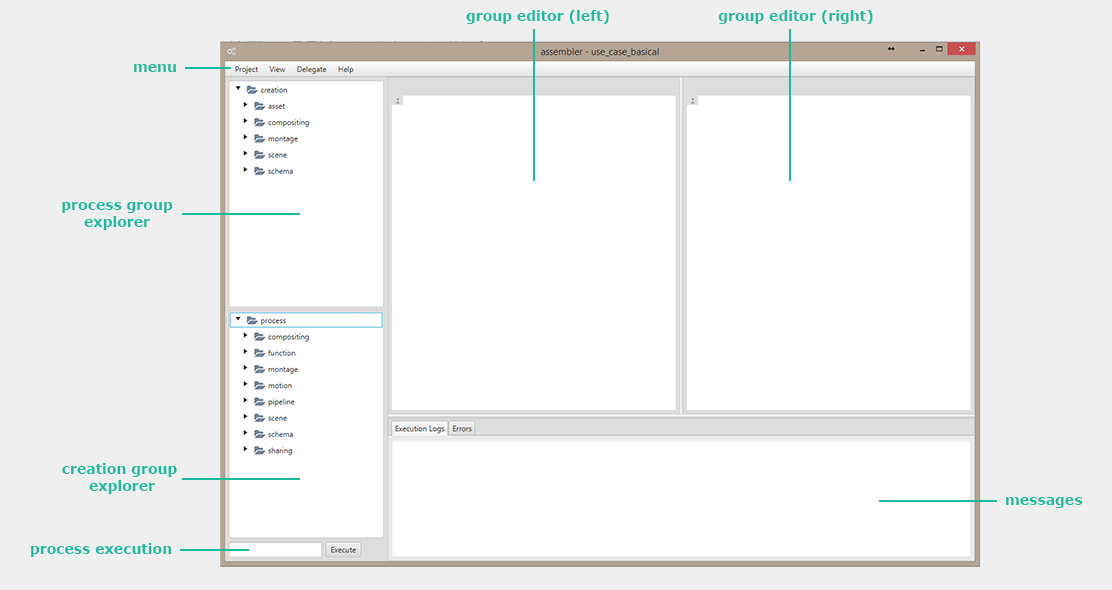Viewport: 1112px width, 590px height.
Task: Open the Project menu
Action: [x=246, y=70]
